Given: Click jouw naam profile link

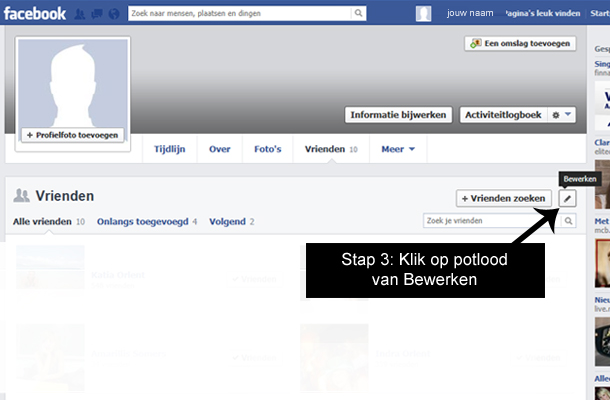Looking at the screenshot, I should pos(470,13).
